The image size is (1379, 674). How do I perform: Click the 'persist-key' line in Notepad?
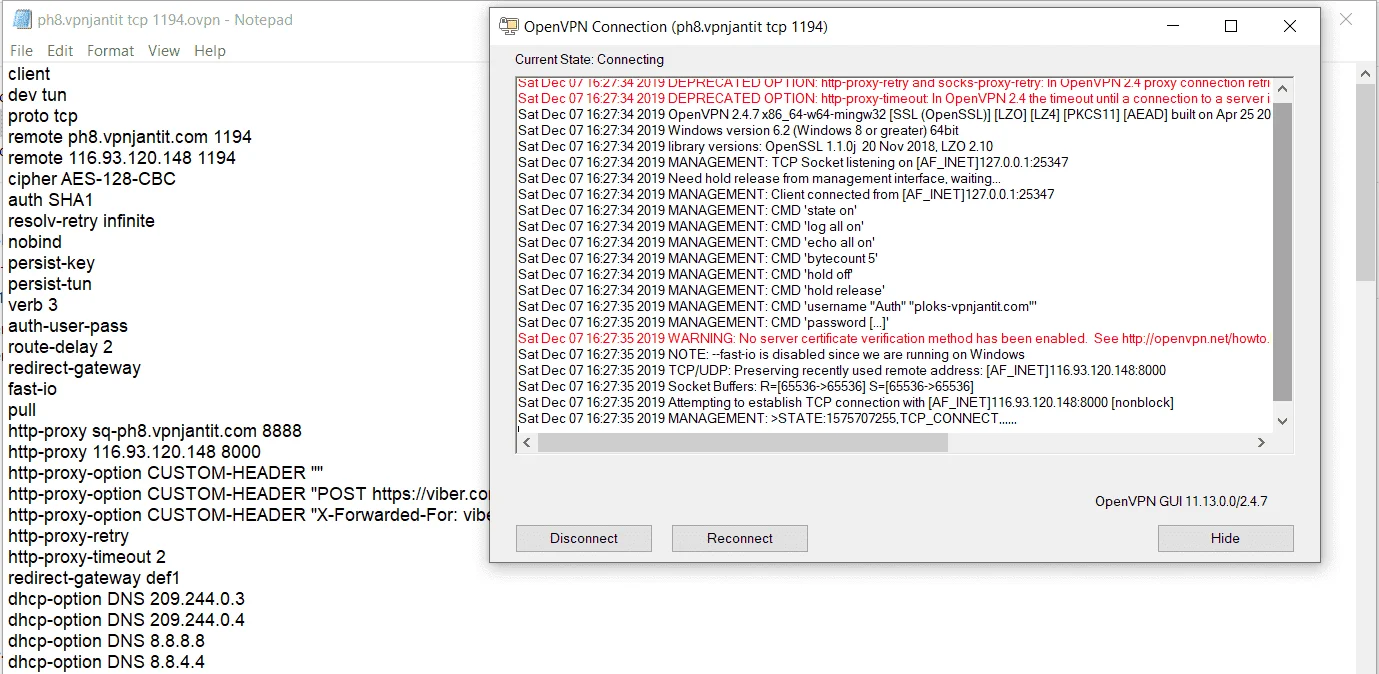[51, 263]
